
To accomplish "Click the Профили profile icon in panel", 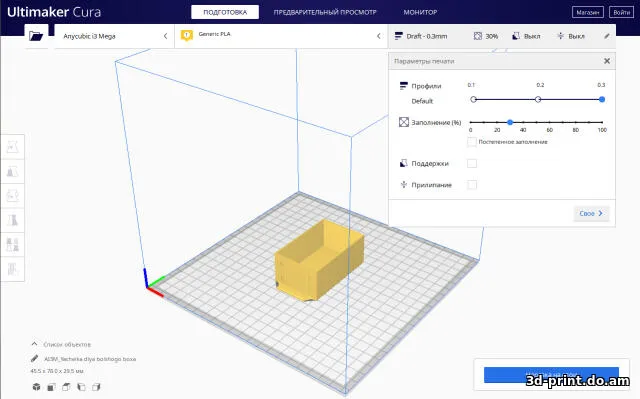I will (x=404, y=86).
